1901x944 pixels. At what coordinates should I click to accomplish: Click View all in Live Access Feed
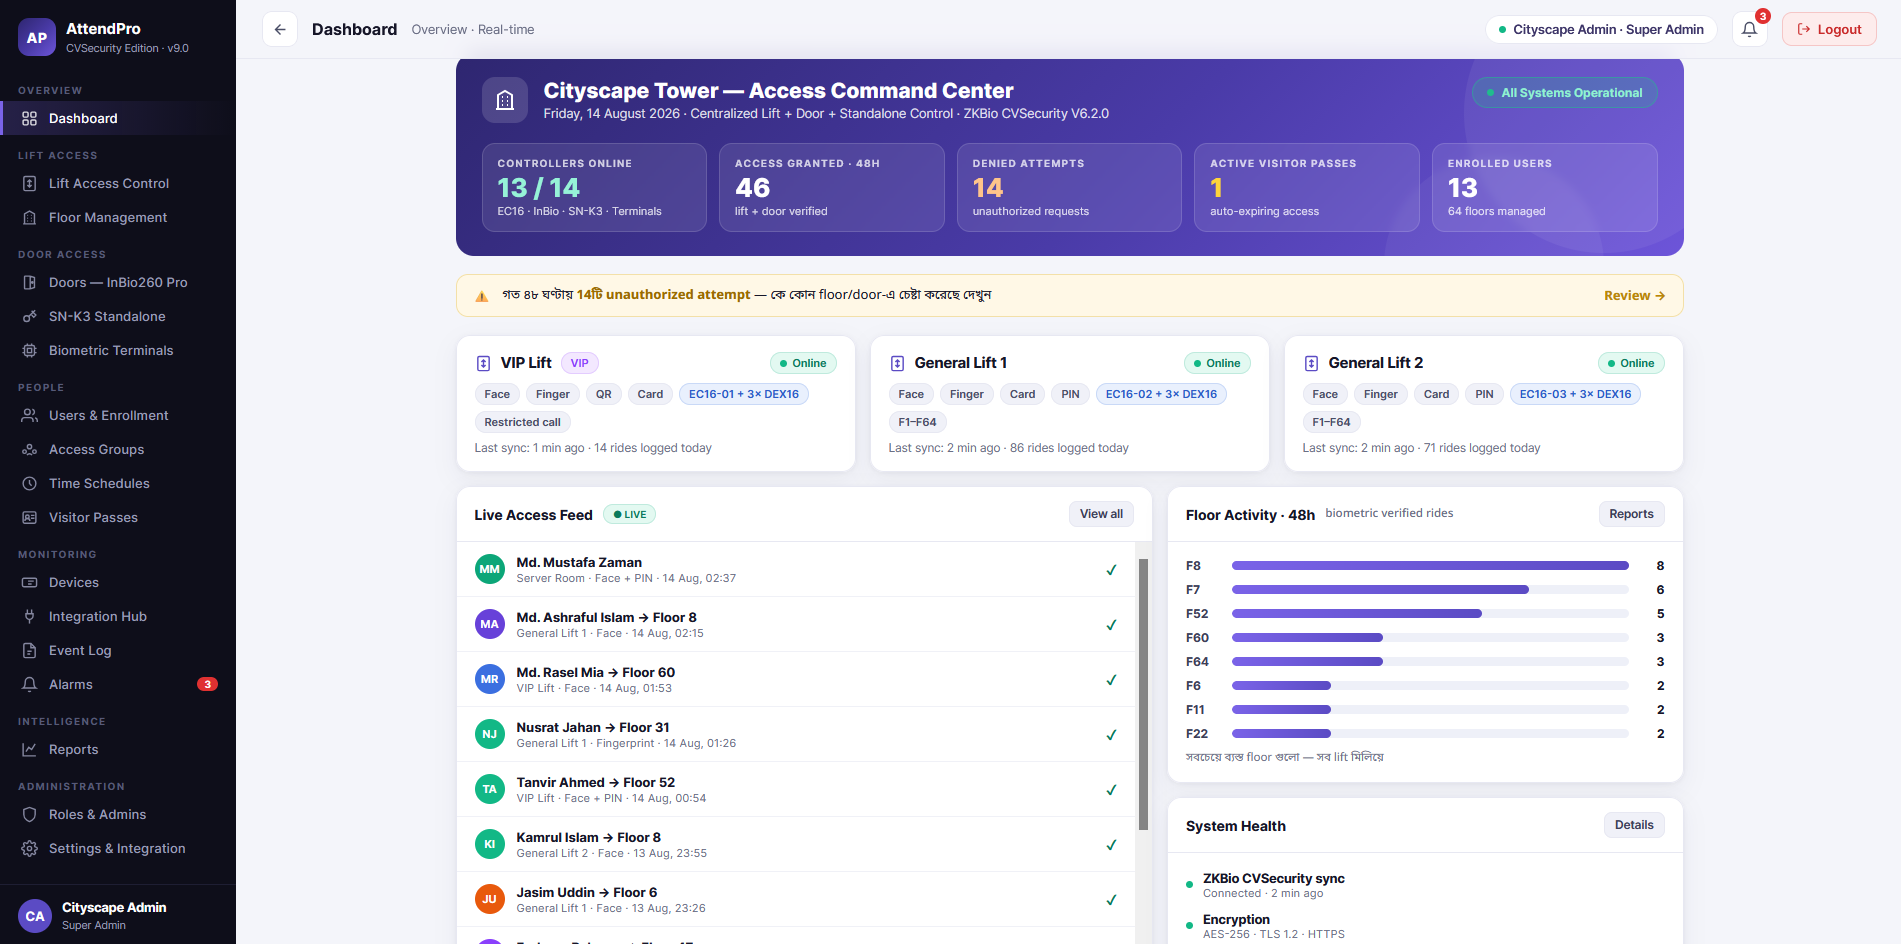1101,514
